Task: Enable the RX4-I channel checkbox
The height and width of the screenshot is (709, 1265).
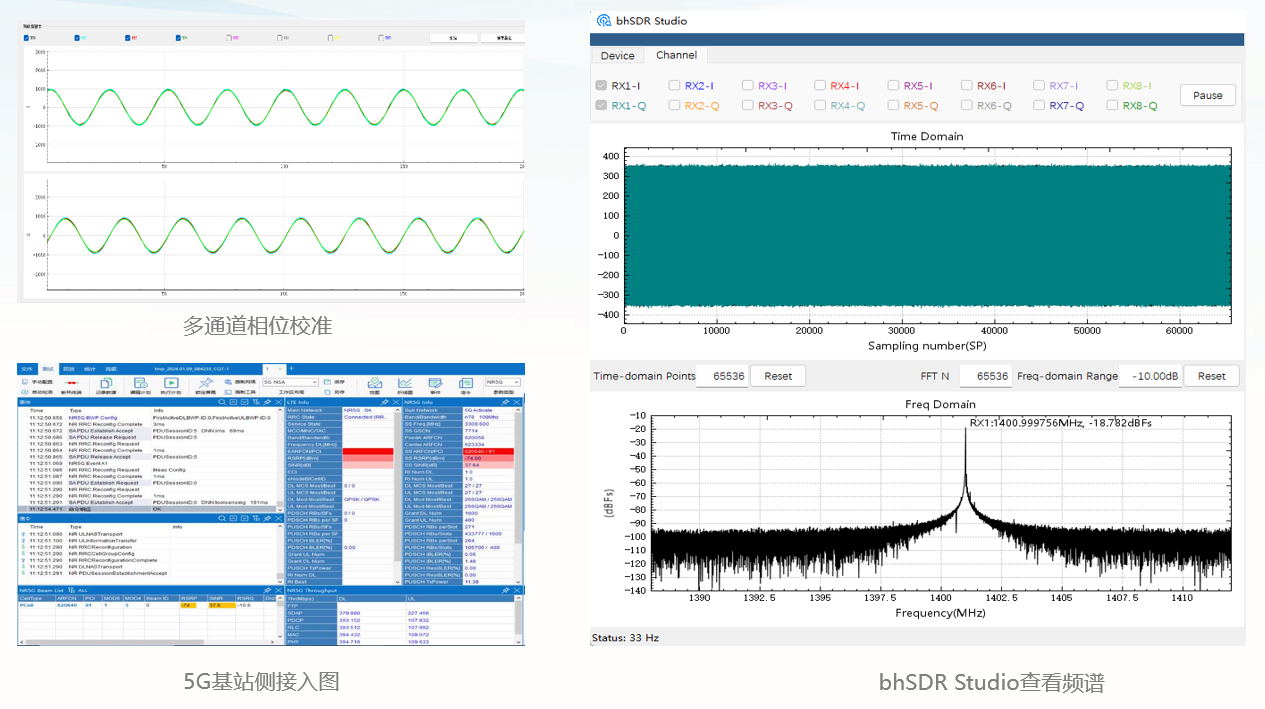Action: tap(821, 86)
